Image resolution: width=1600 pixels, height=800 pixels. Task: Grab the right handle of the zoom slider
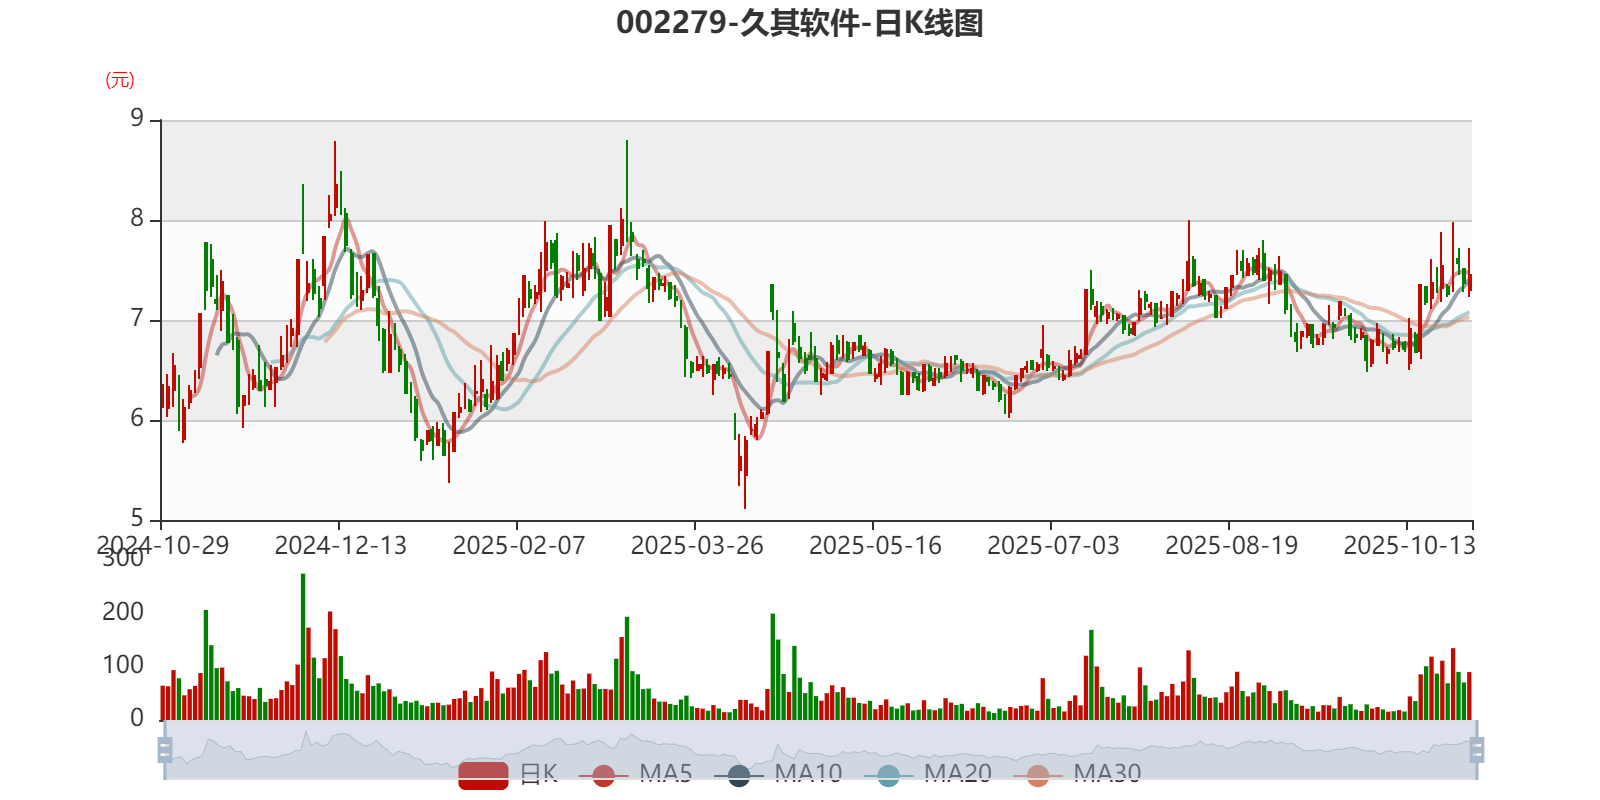pyautogui.click(x=1477, y=749)
